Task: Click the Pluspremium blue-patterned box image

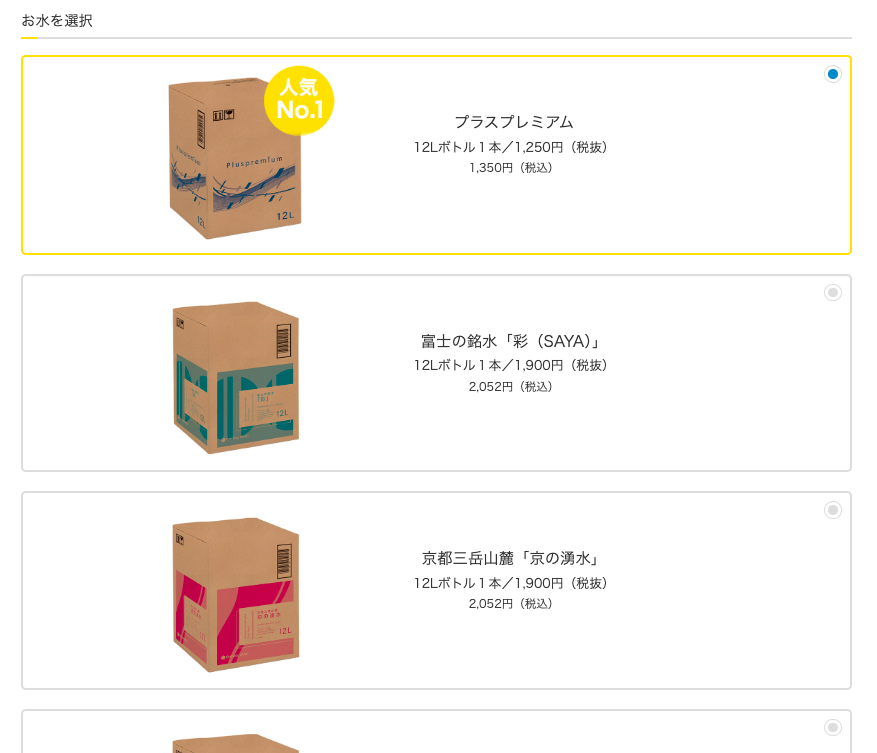Action: [235, 158]
